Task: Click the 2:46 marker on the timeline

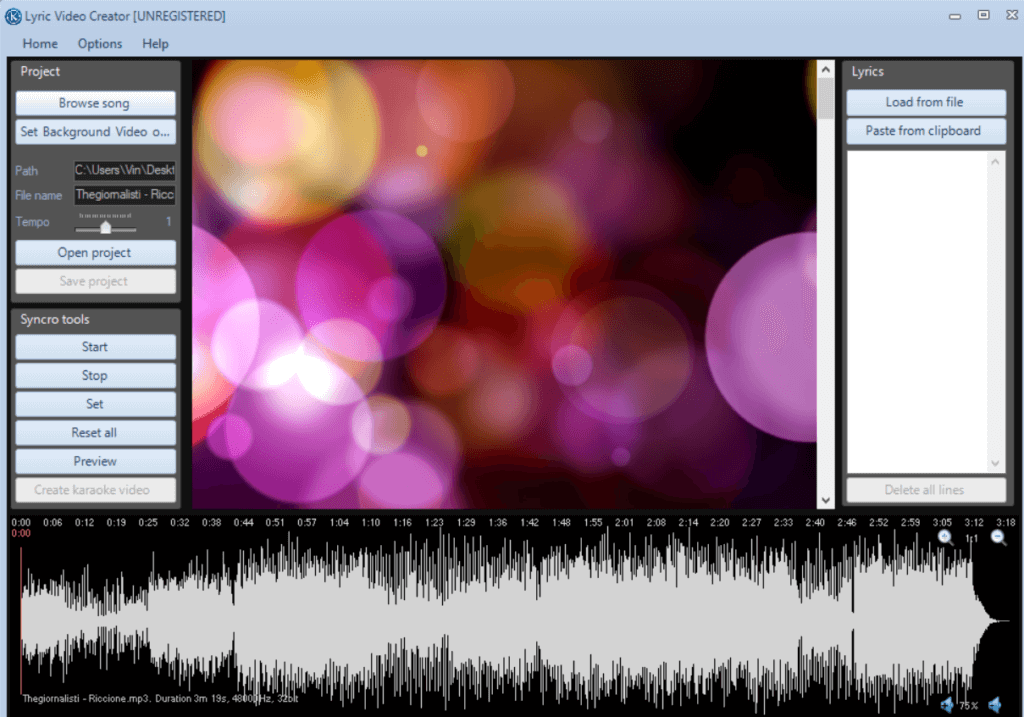Action: [x=847, y=522]
